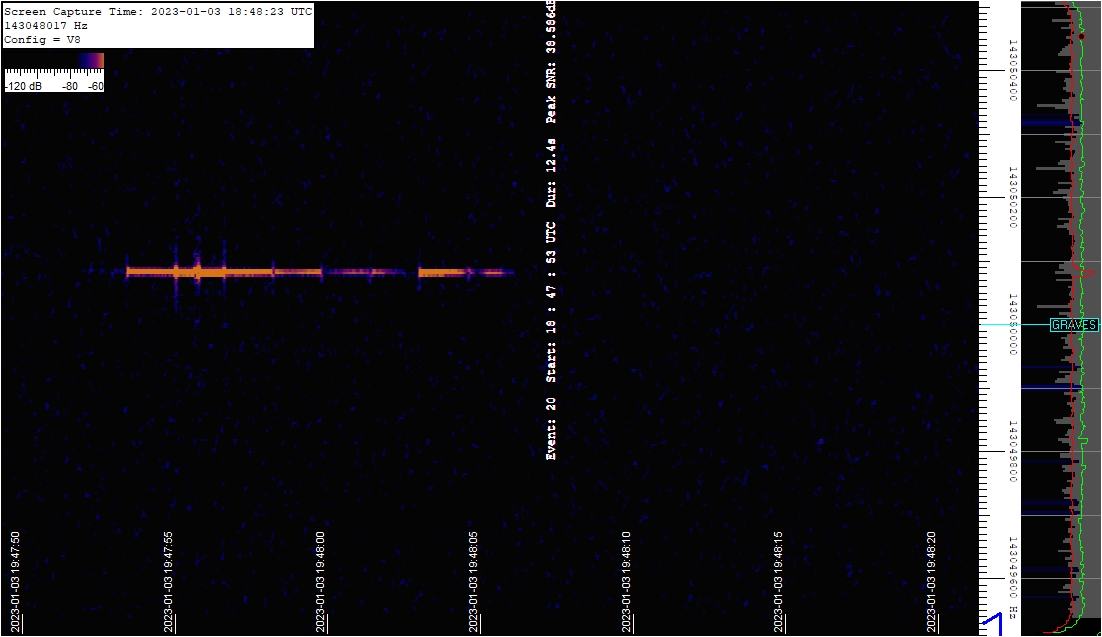Click the bright first segment of meteor echo
Screen dimensions: 1102x637
click(x=200, y=271)
